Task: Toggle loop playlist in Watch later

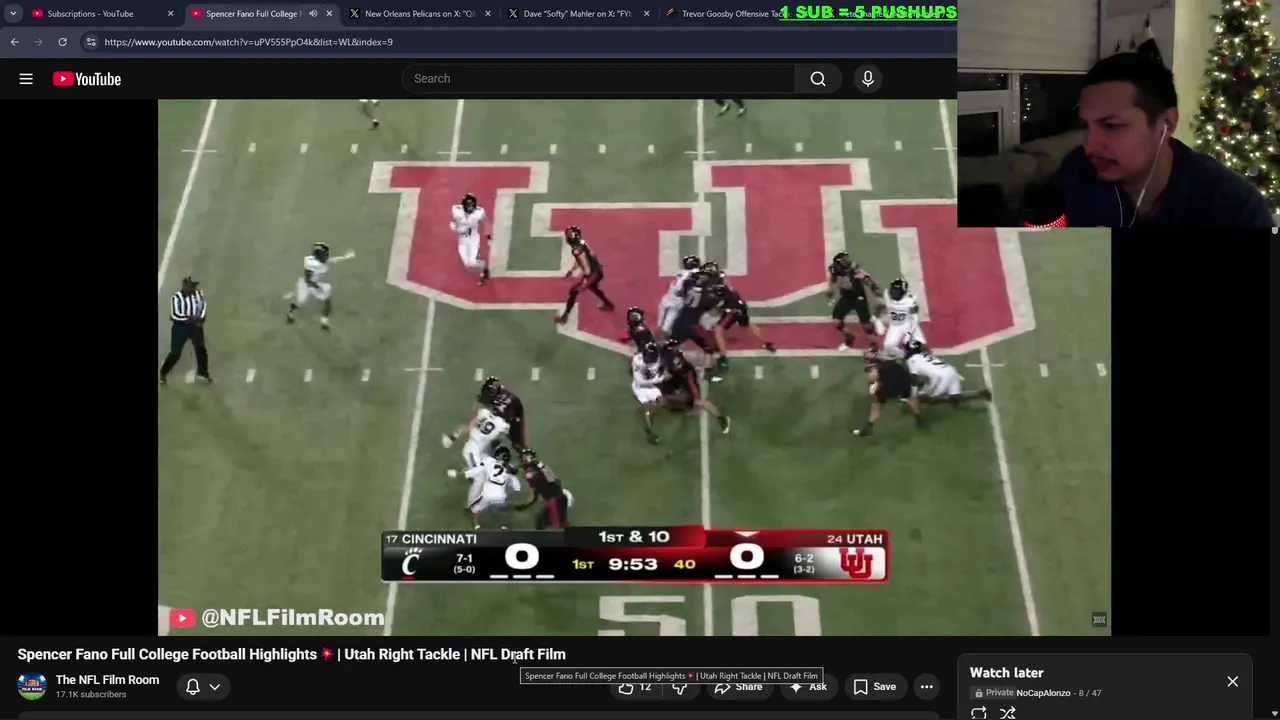Action: [x=979, y=713]
